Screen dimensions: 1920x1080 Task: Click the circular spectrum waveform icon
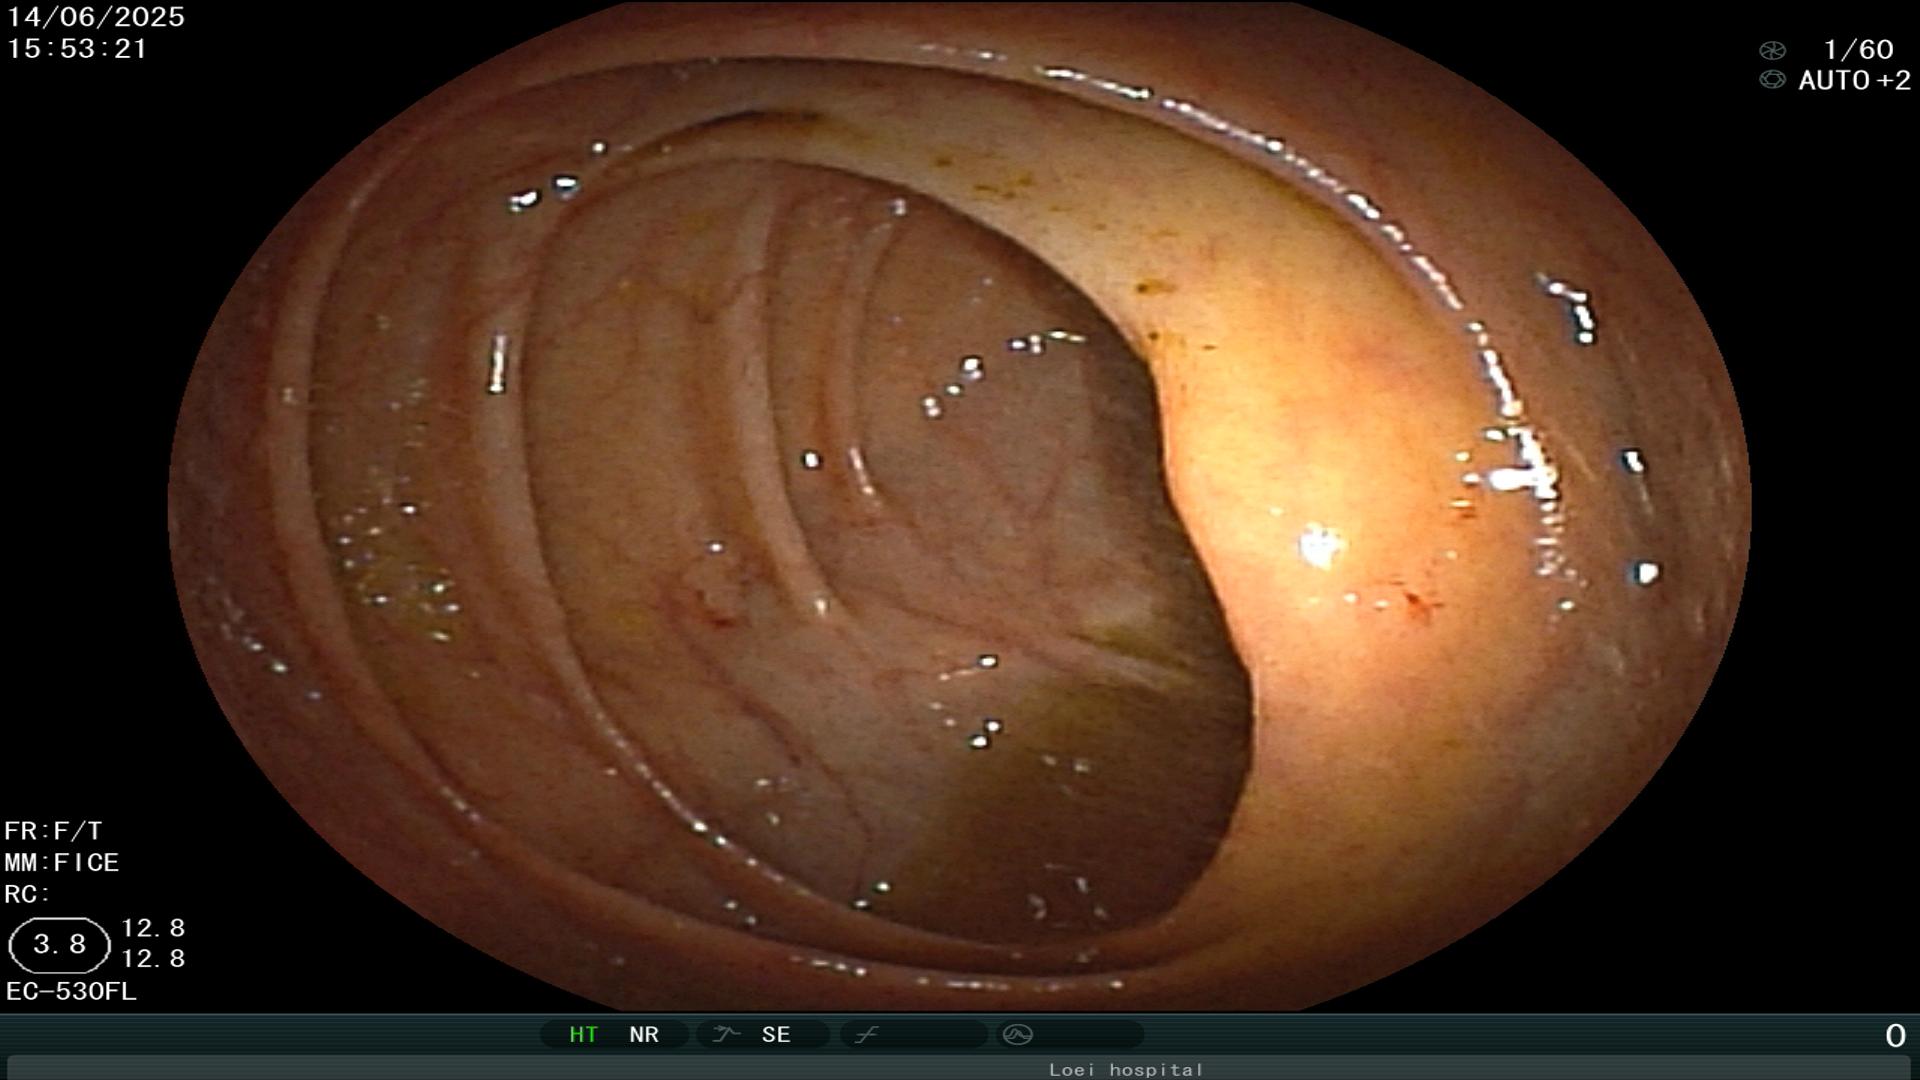point(1017,1034)
